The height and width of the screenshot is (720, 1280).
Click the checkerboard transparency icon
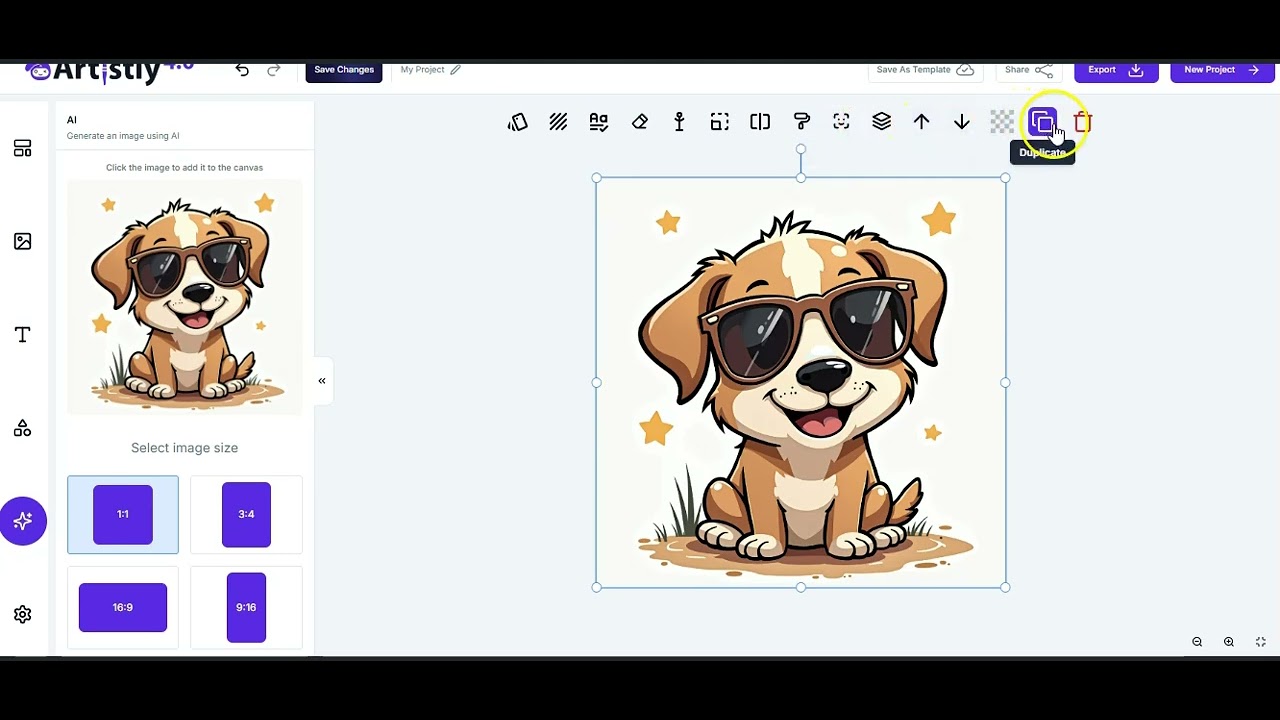(1002, 122)
